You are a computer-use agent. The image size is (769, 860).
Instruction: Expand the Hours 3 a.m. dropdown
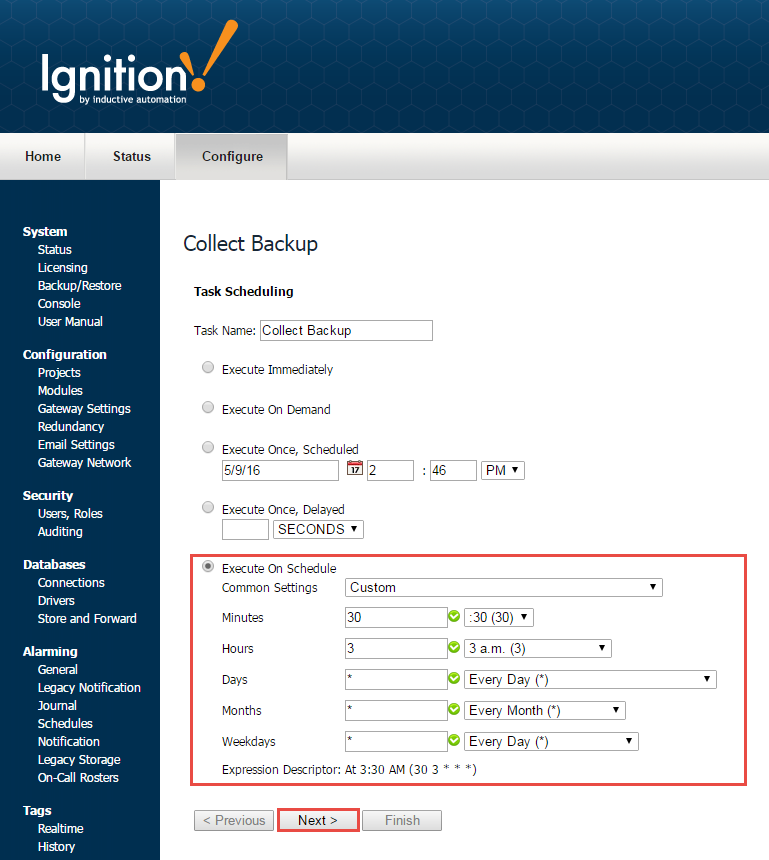(537, 648)
